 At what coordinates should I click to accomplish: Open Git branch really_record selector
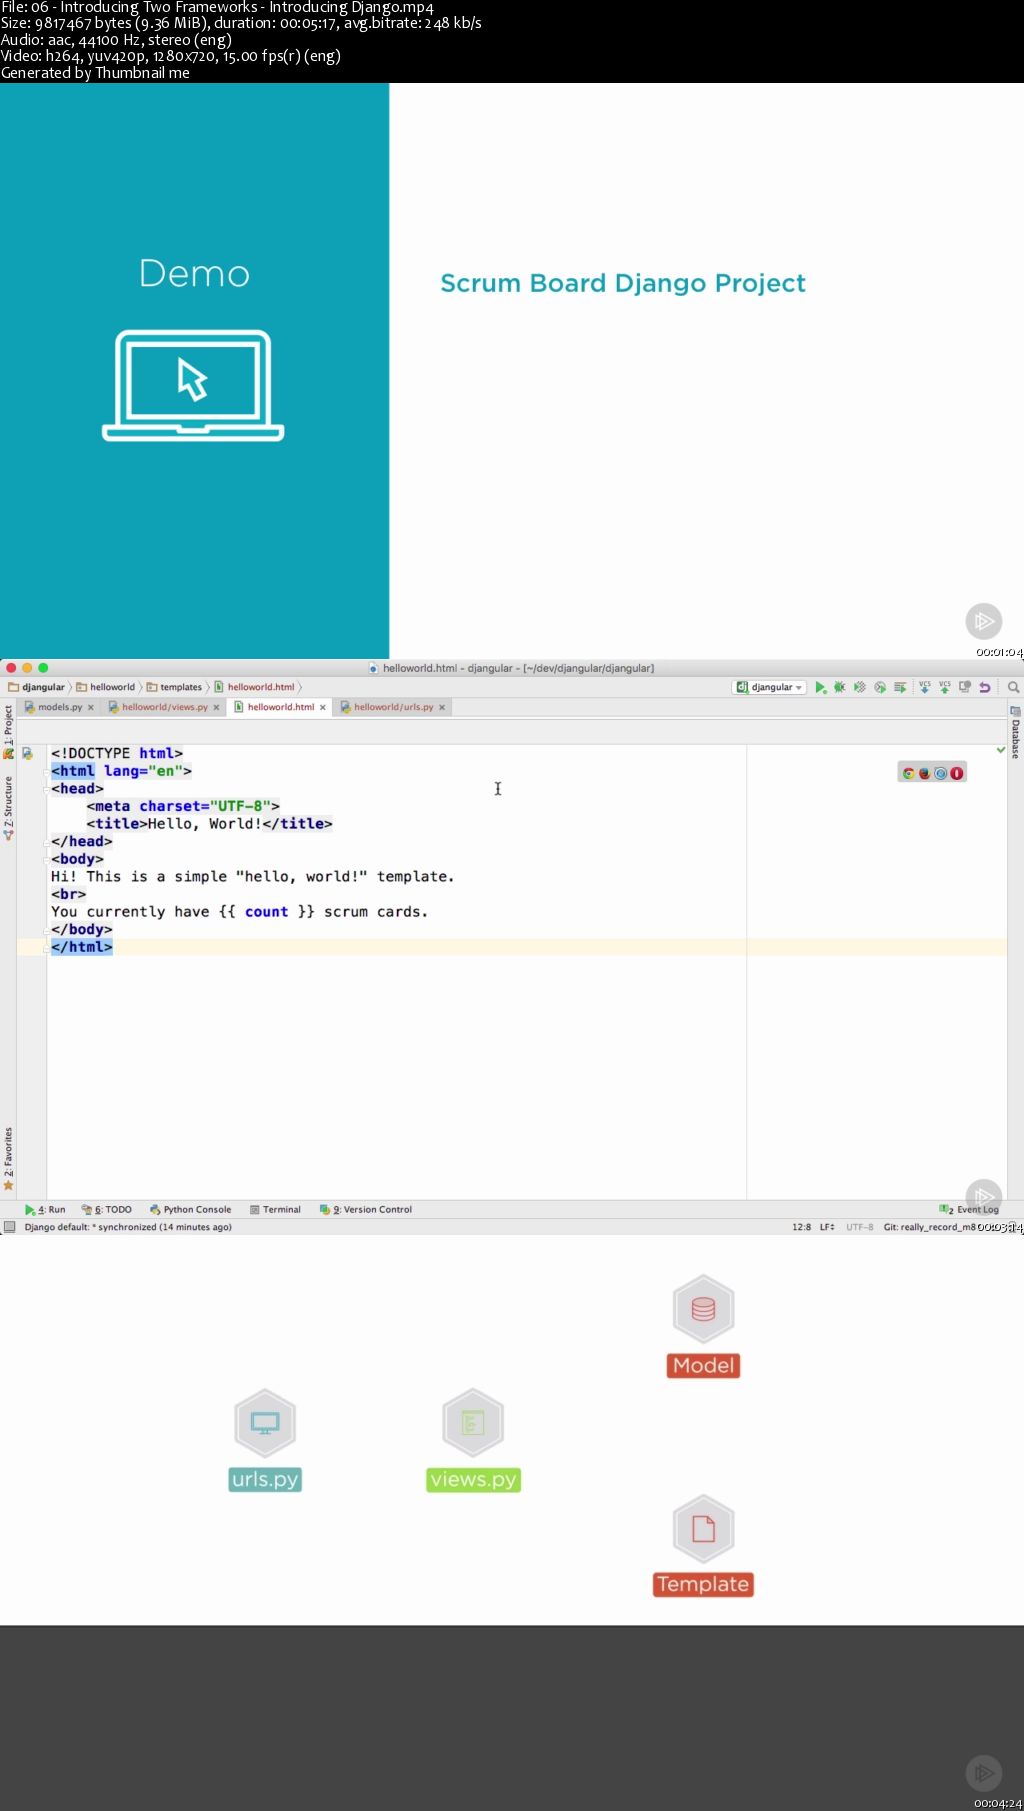(x=930, y=1227)
